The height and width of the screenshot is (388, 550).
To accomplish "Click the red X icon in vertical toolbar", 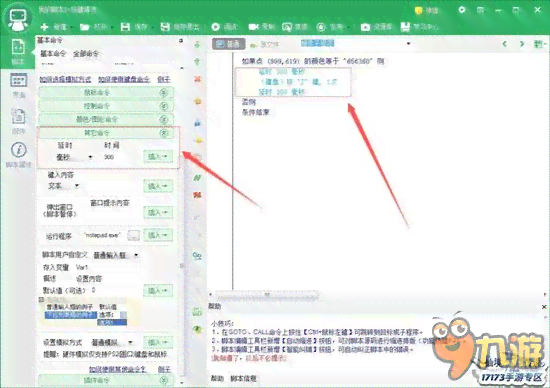I will click(x=197, y=79).
